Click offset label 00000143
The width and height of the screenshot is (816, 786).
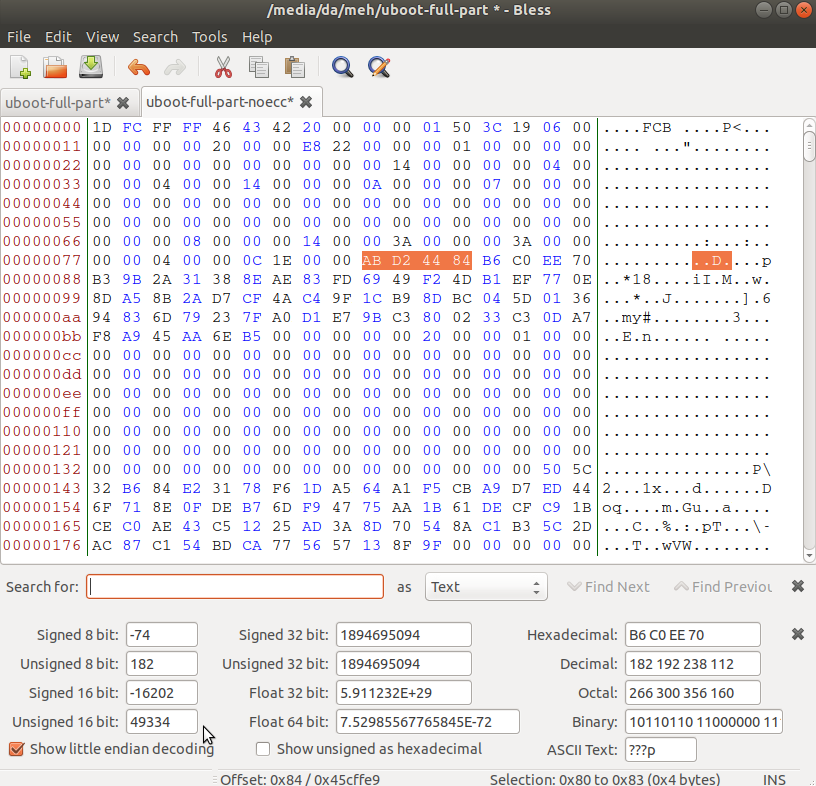[x=42, y=488]
